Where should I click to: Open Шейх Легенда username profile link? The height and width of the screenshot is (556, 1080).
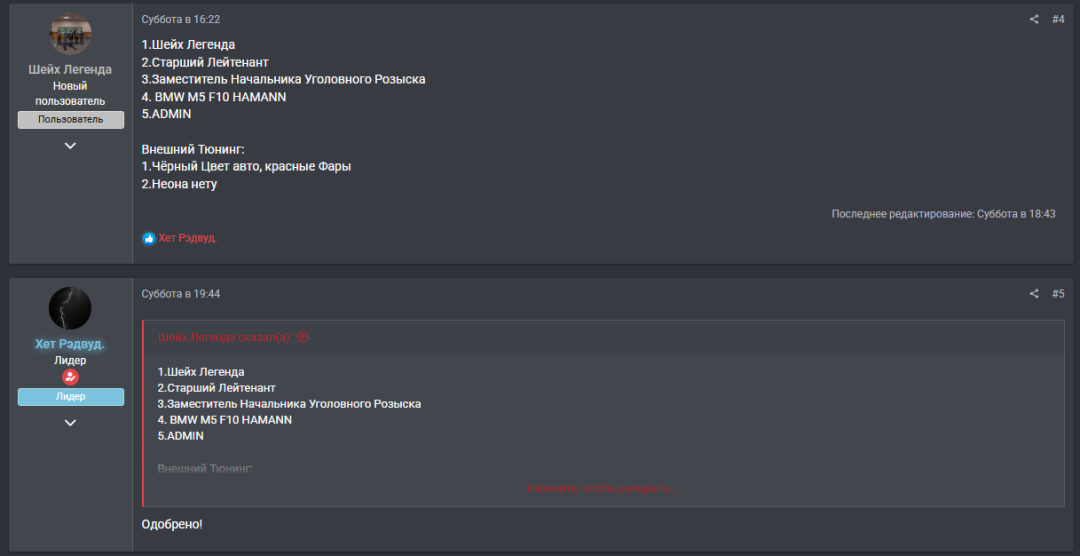coord(70,70)
